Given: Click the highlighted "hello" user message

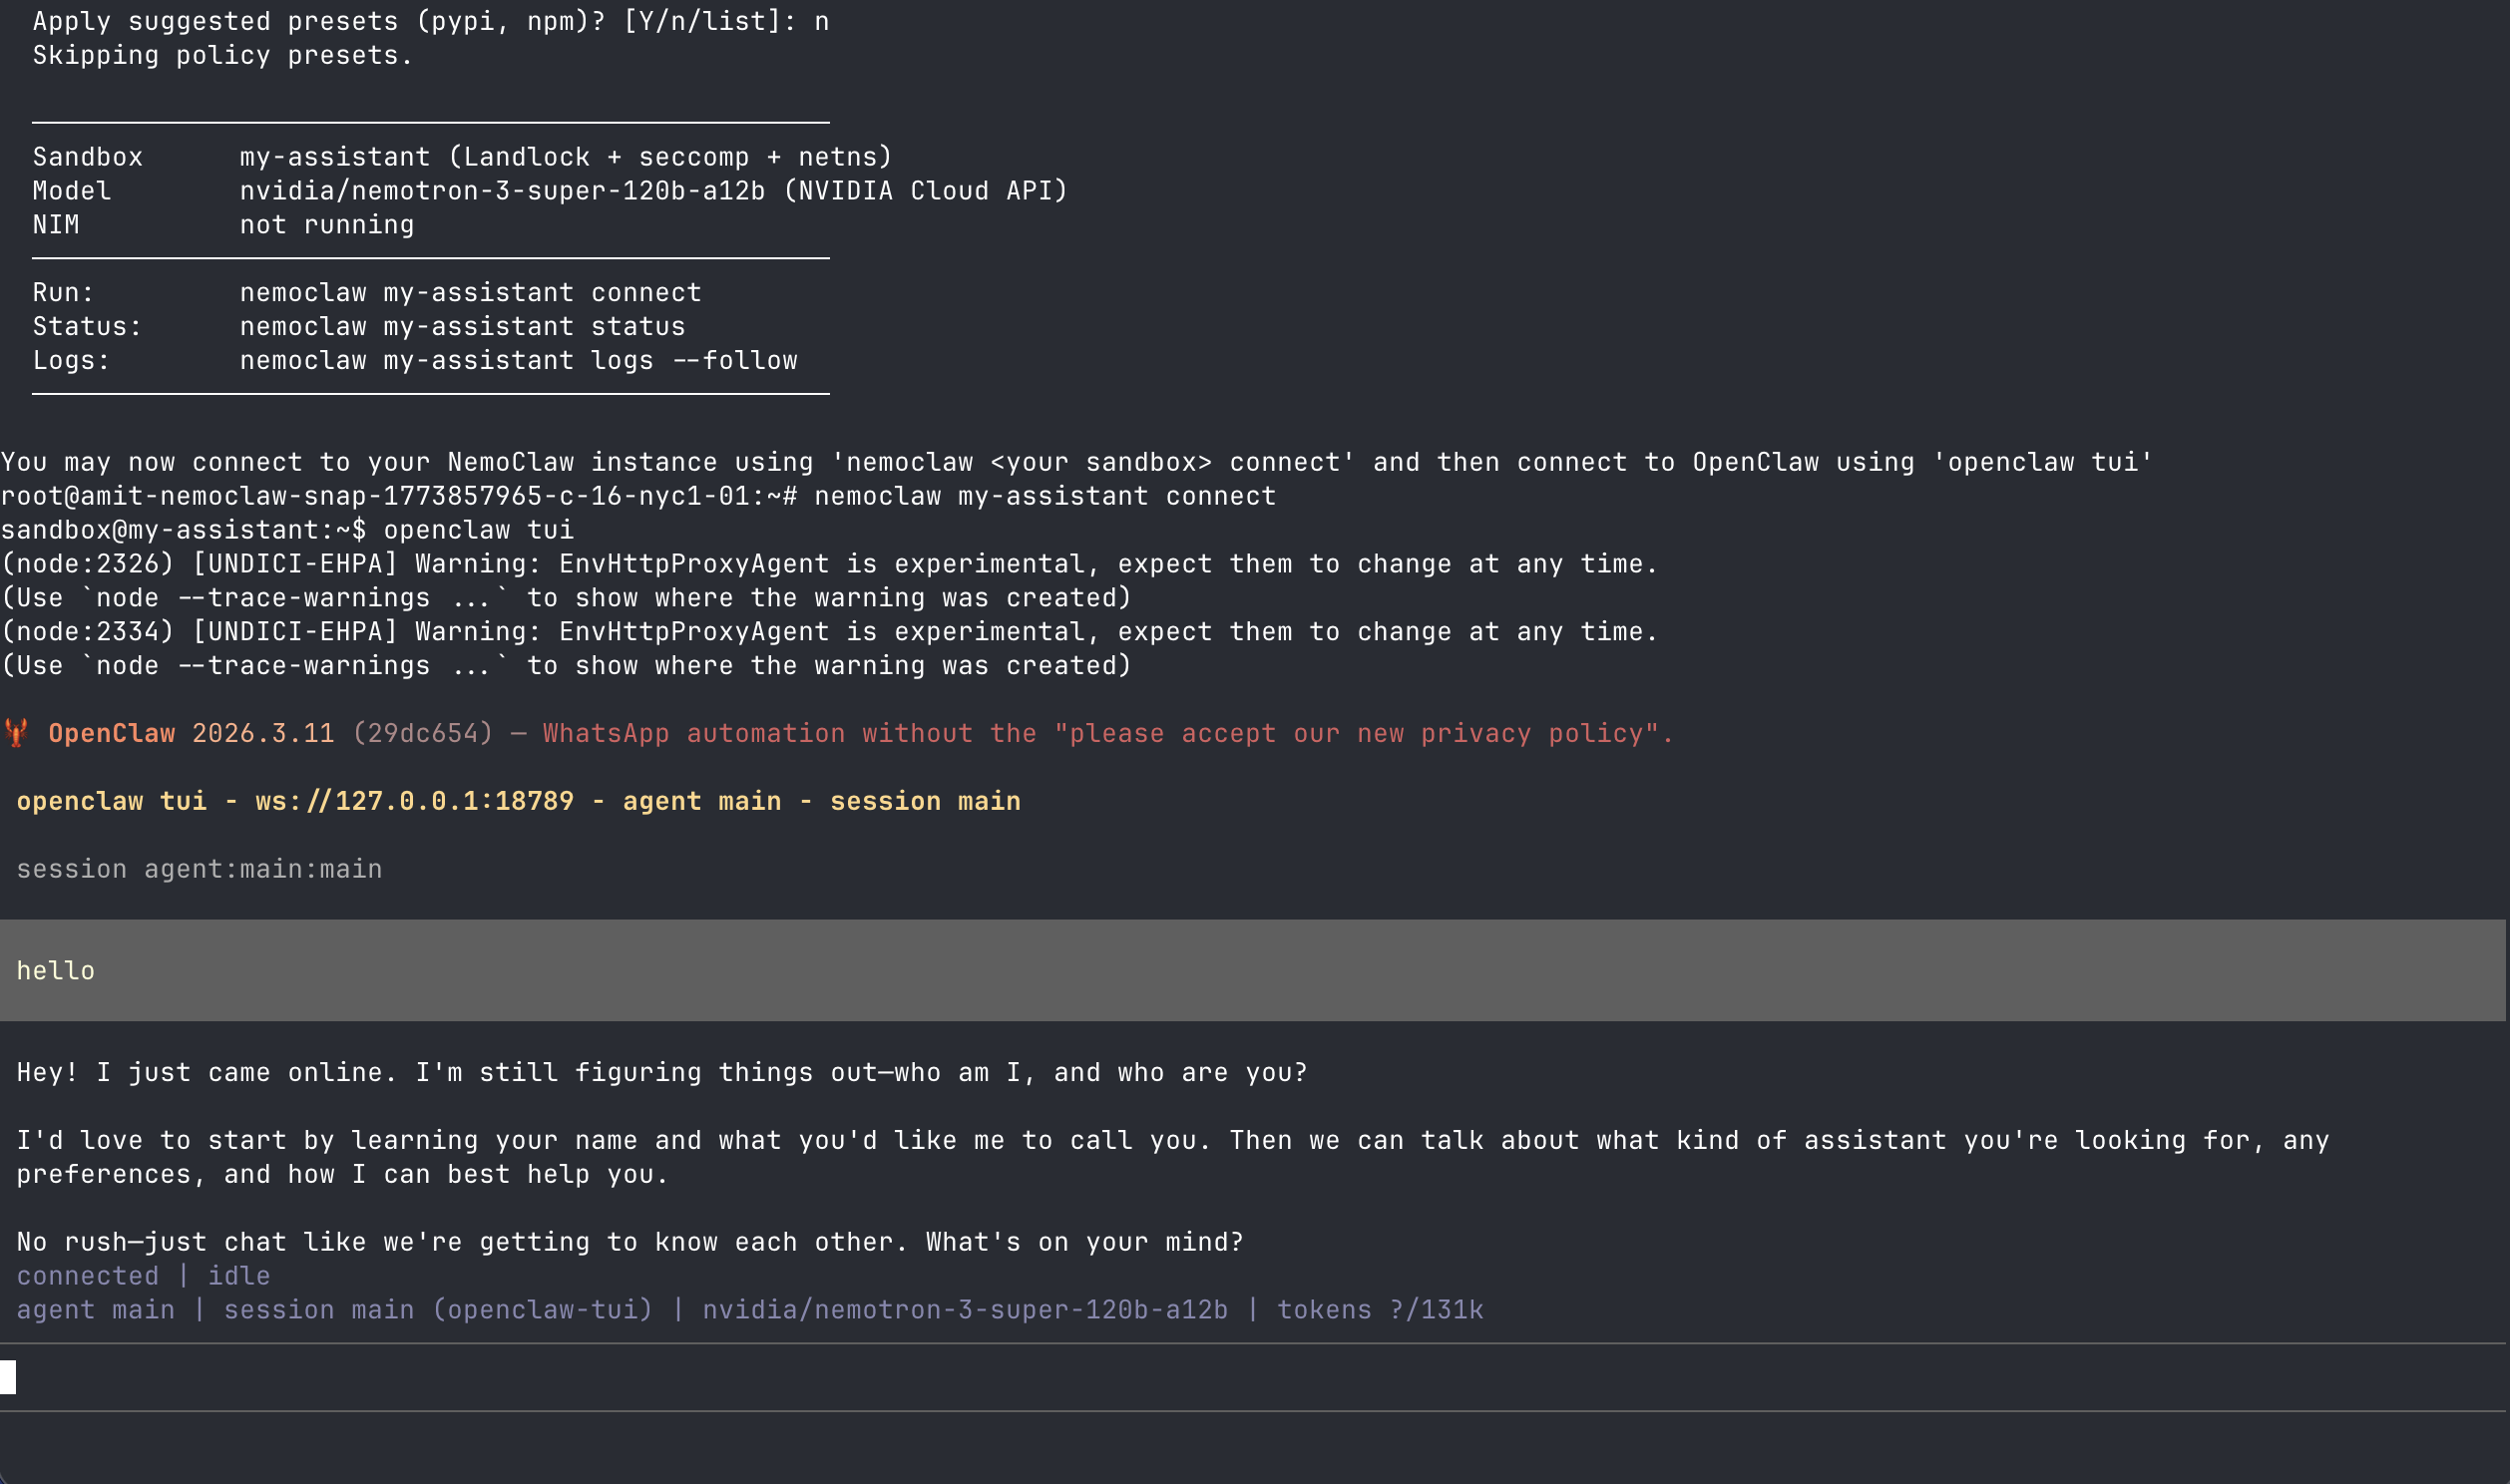Looking at the screenshot, I should coord(56,970).
